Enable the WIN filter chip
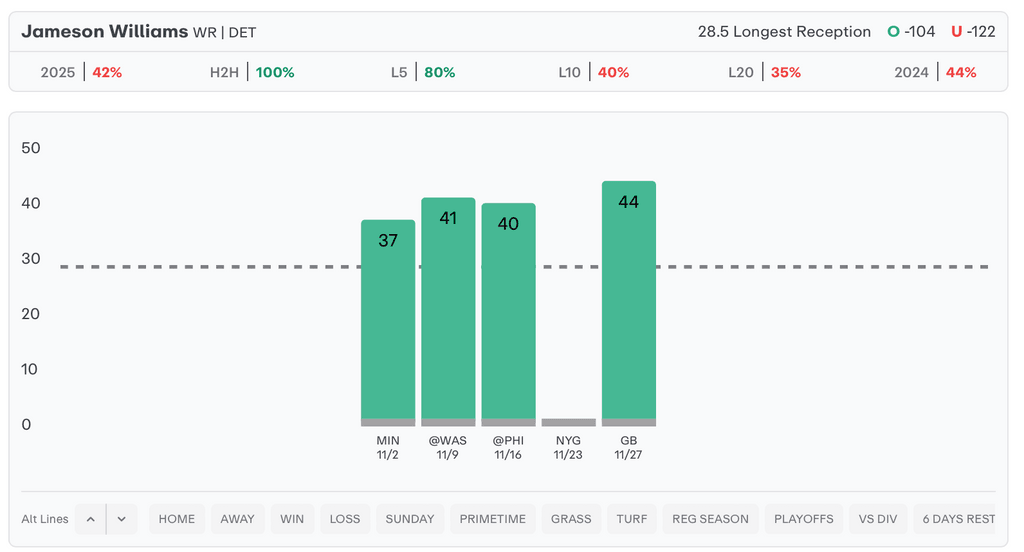 (292, 519)
